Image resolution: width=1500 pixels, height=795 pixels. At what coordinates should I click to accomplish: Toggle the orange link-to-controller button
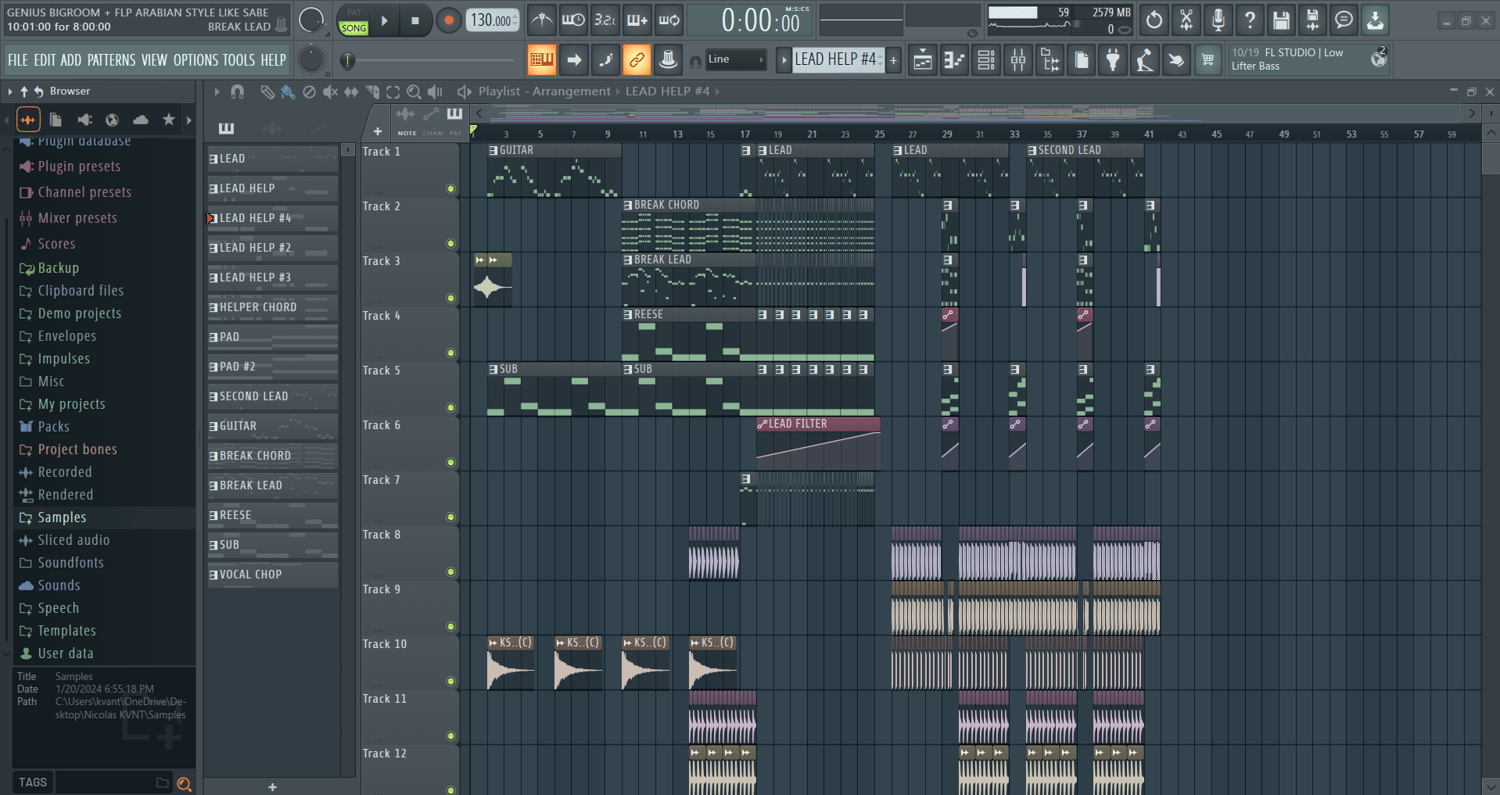point(637,60)
